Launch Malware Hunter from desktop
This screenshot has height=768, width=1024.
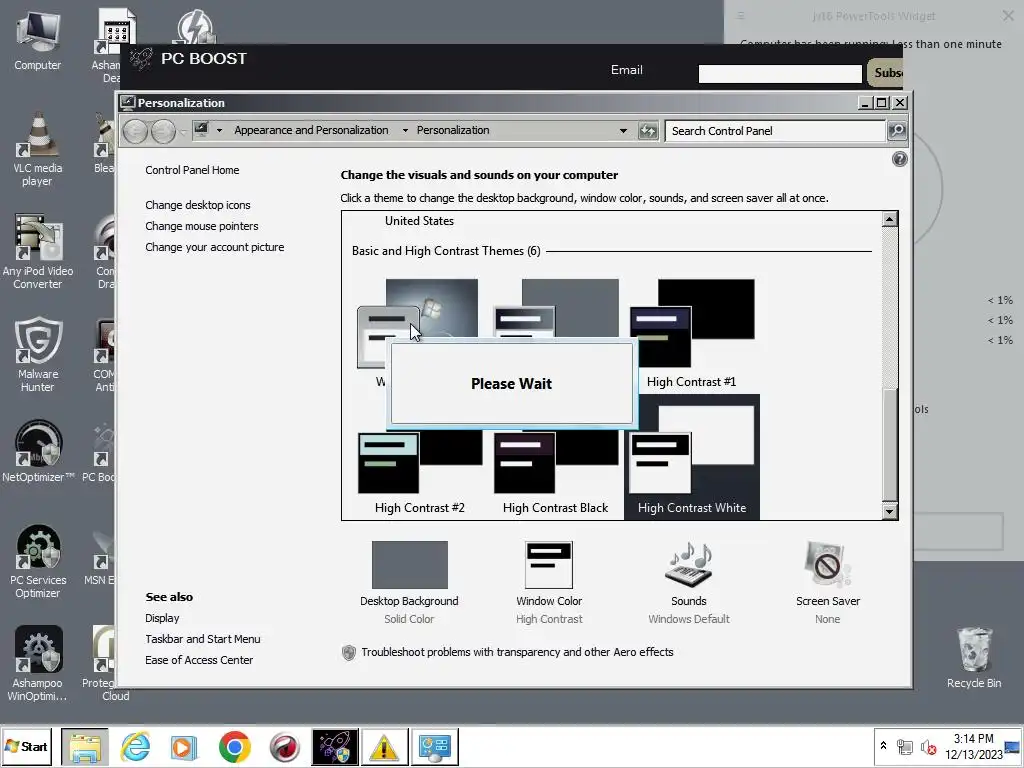point(37,355)
